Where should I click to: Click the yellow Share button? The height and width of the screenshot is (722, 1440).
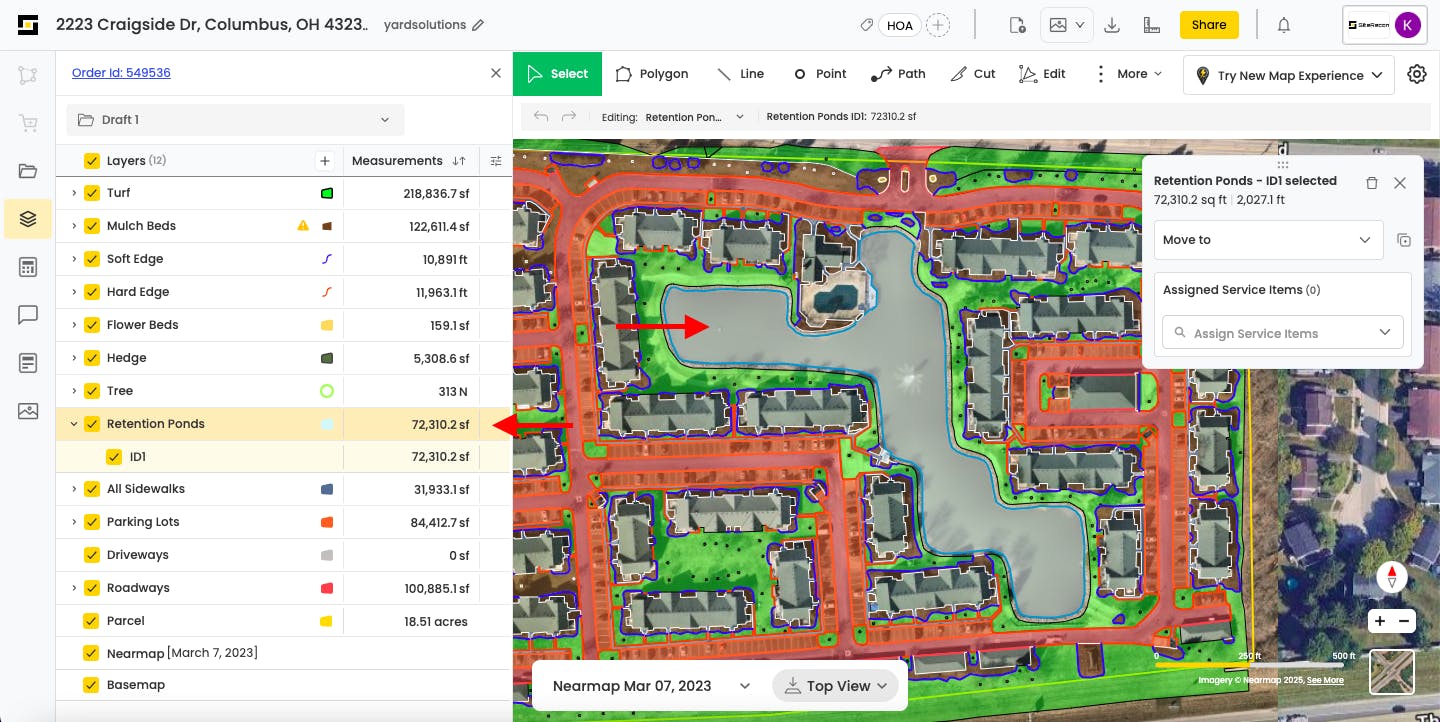[x=1208, y=25]
